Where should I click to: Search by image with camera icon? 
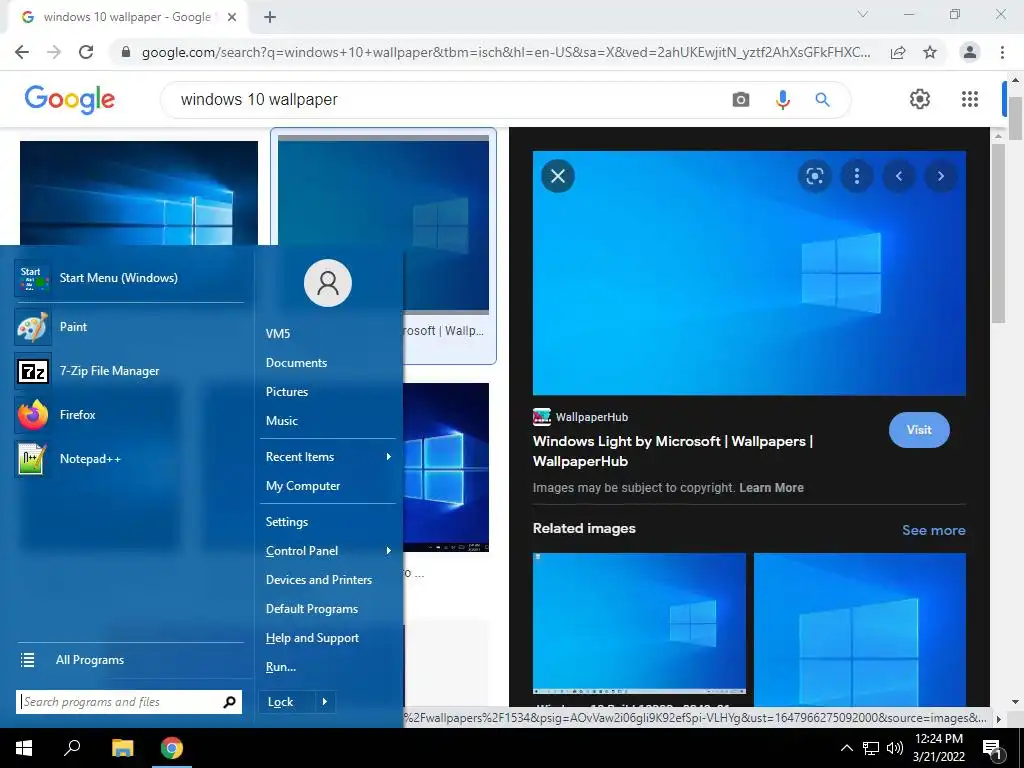741,99
